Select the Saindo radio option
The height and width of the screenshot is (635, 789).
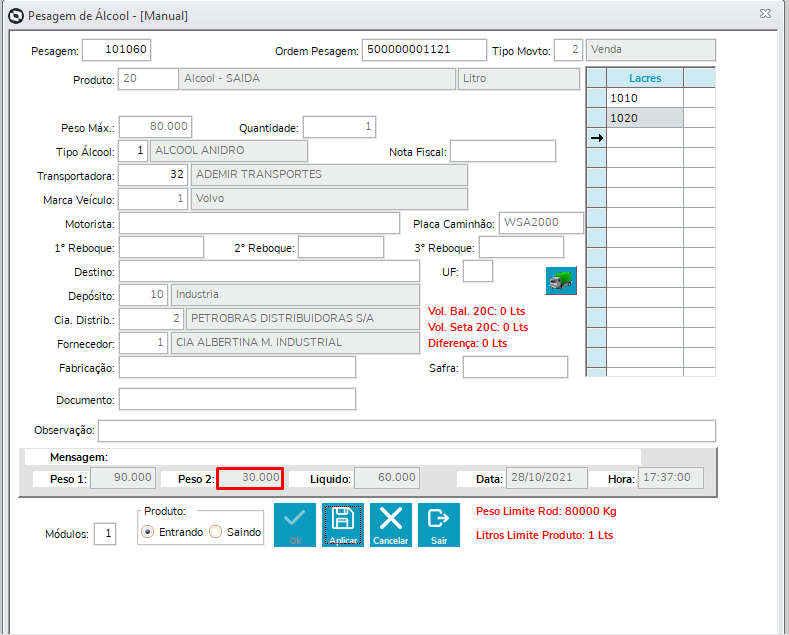(x=235, y=532)
